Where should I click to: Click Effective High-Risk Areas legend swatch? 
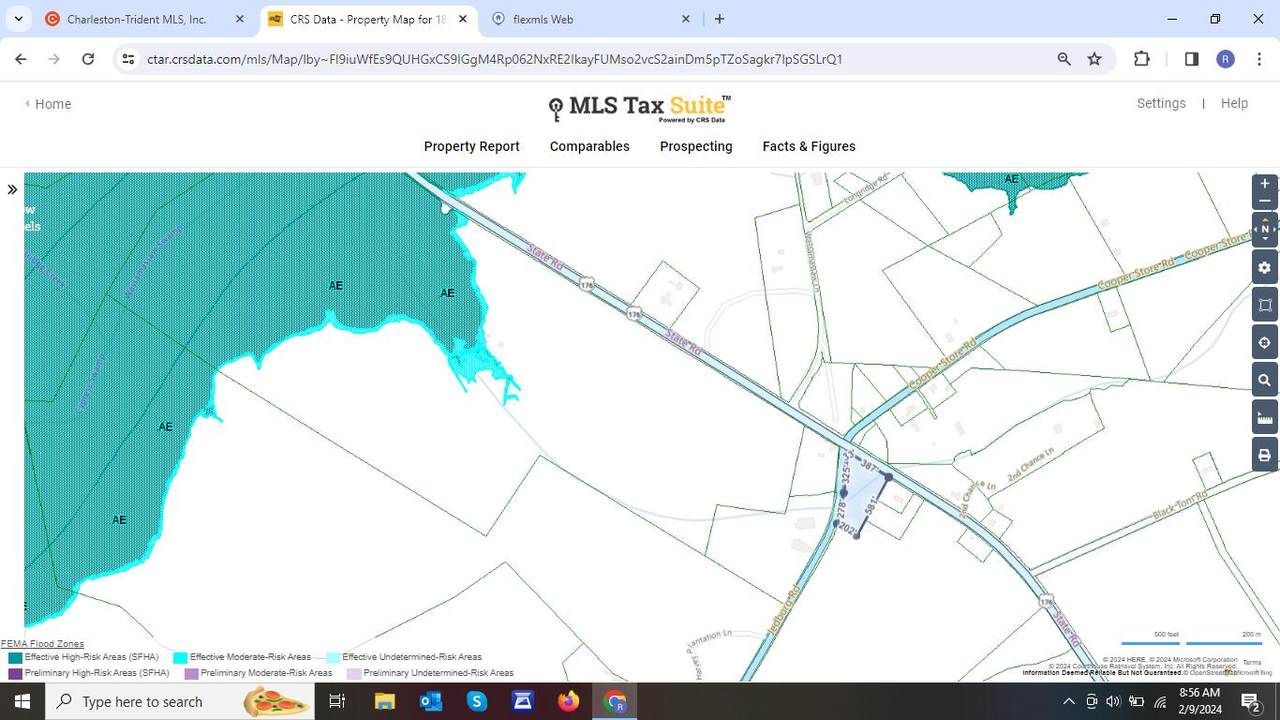[15, 658]
